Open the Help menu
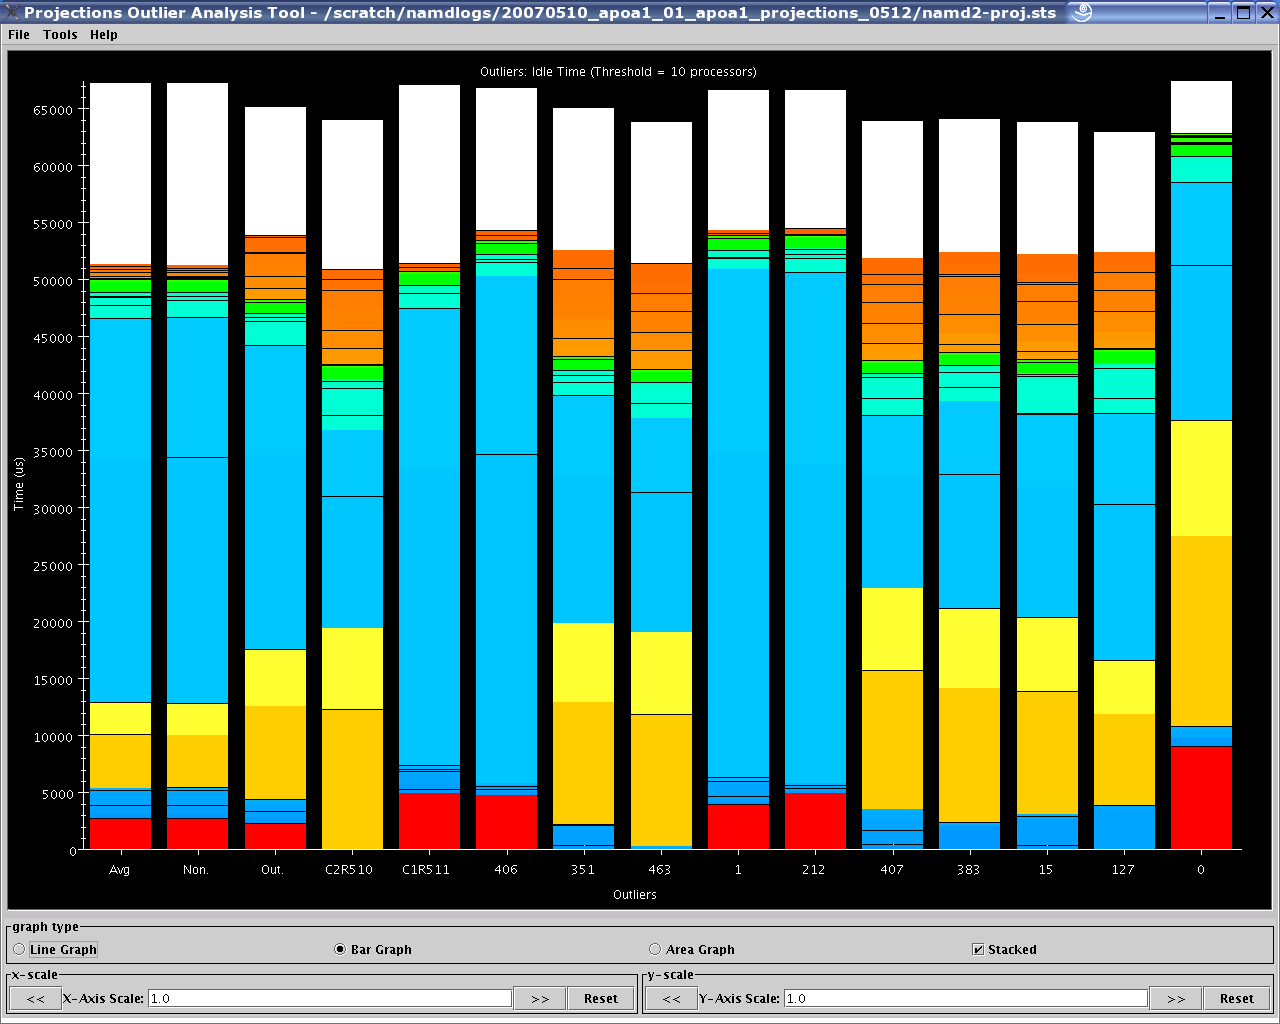The width and height of the screenshot is (1280, 1024). [103, 34]
